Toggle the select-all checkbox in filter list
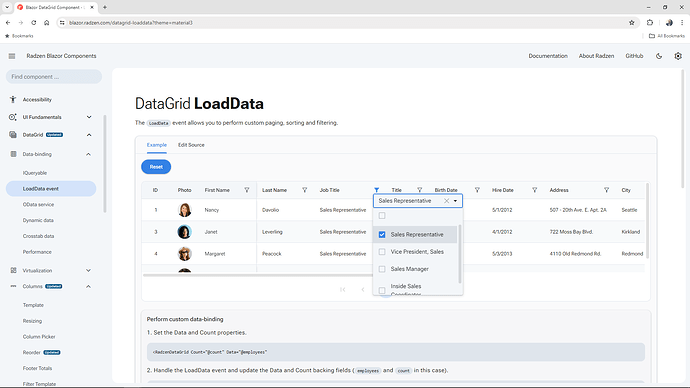The width and height of the screenshot is (690, 388). [382, 216]
